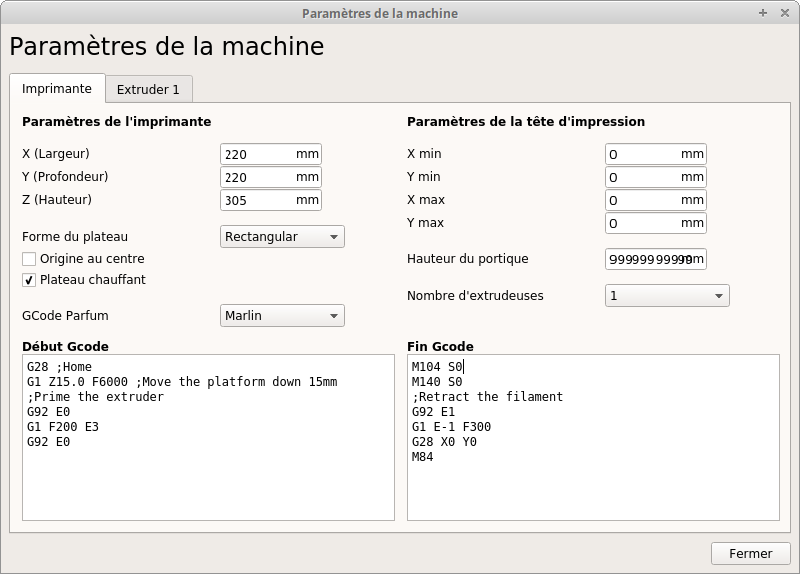
Task: Click the window maximize plus icon
Action: (x=763, y=13)
